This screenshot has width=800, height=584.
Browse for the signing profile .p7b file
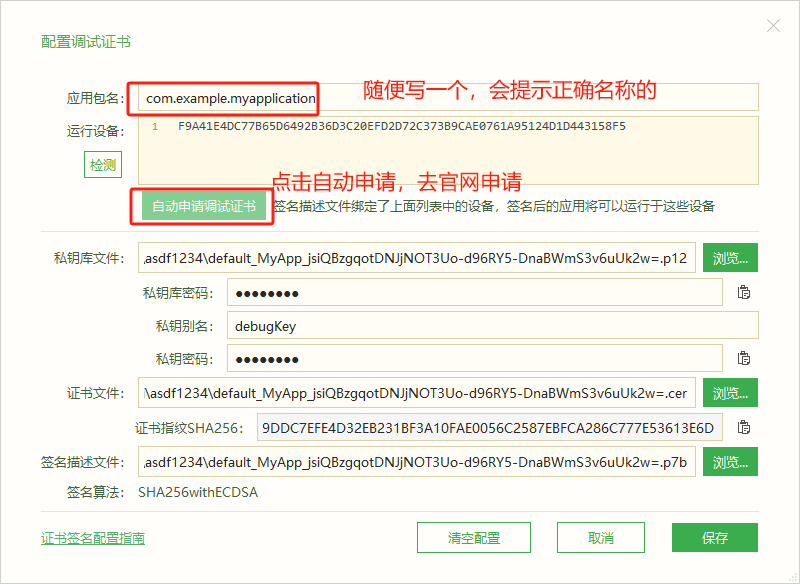tap(730, 461)
